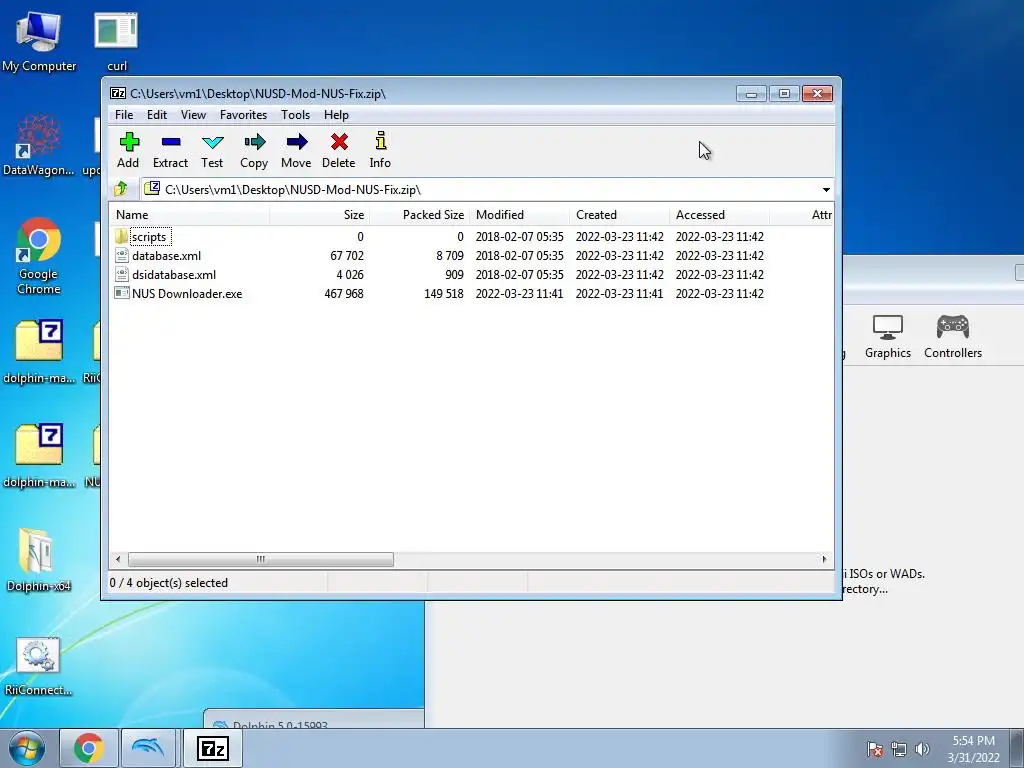1024x768 pixels.
Task: Open the Windows Start button
Action: coord(27,748)
